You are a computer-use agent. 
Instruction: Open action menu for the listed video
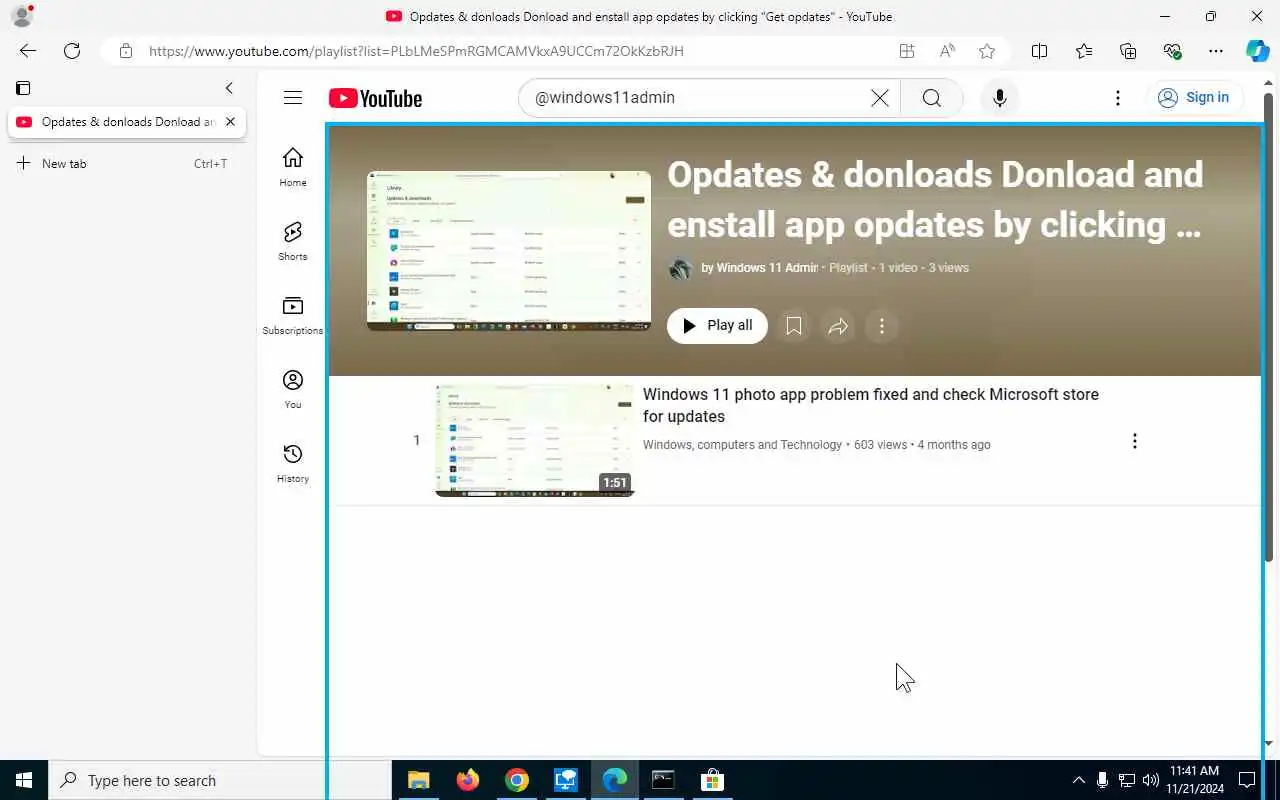coord(1134,441)
